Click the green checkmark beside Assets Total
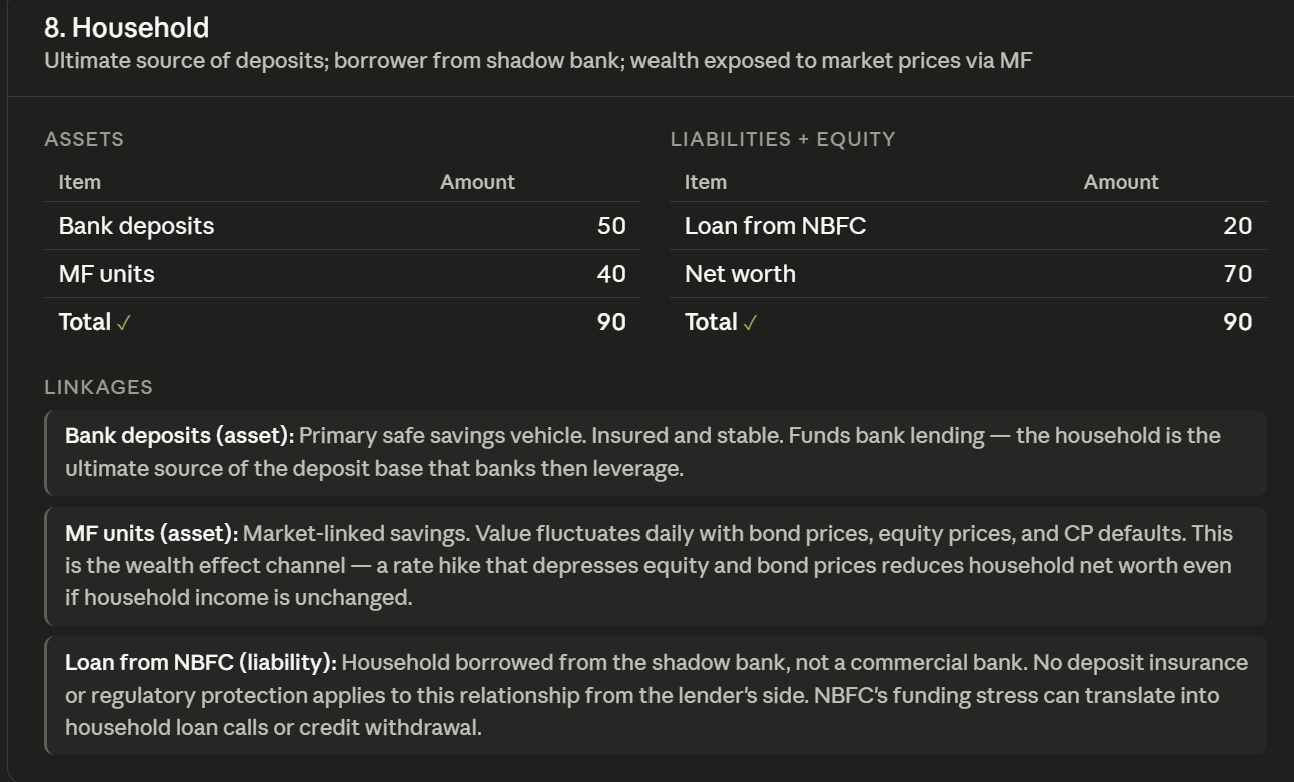The height and width of the screenshot is (782, 1294). tap(123, 323)
